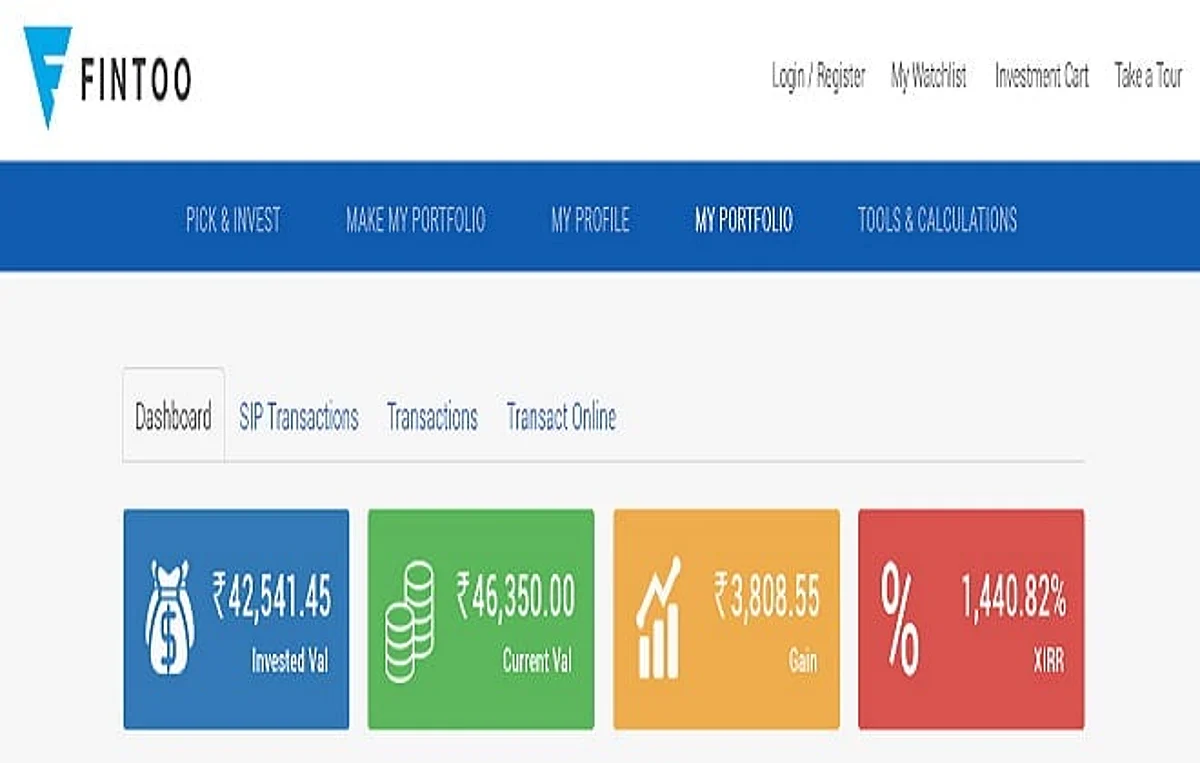Click the growth chart icon on Gain card

point(659,617)
